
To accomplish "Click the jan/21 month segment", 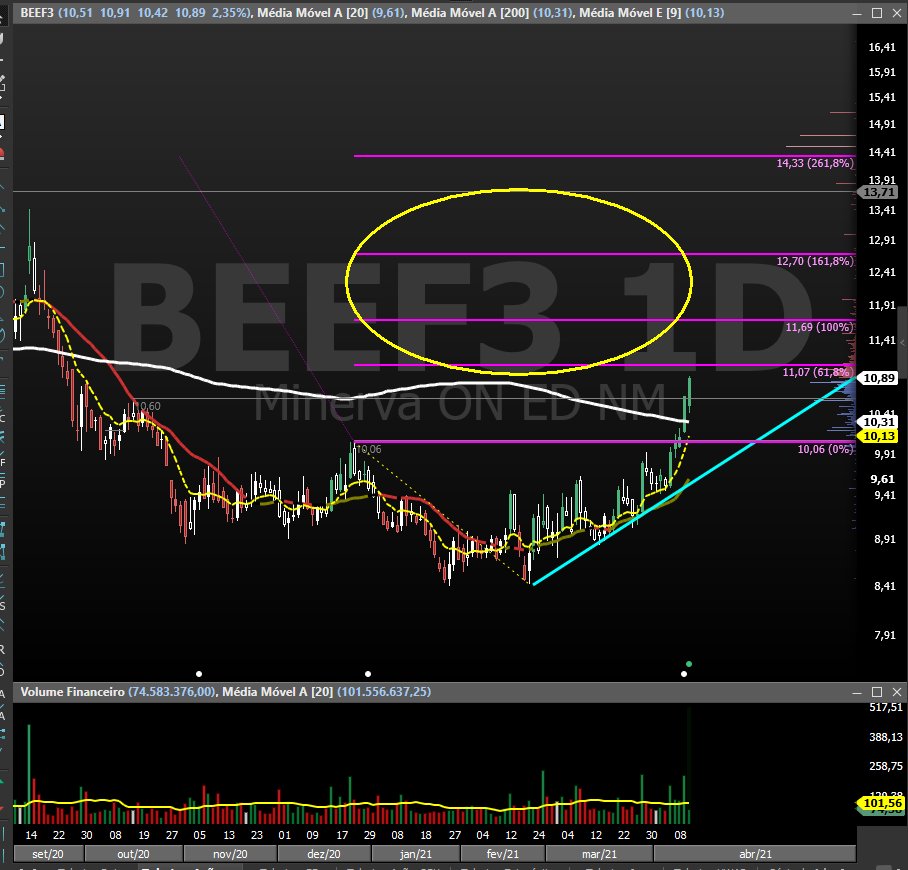I will coord(416,854).
